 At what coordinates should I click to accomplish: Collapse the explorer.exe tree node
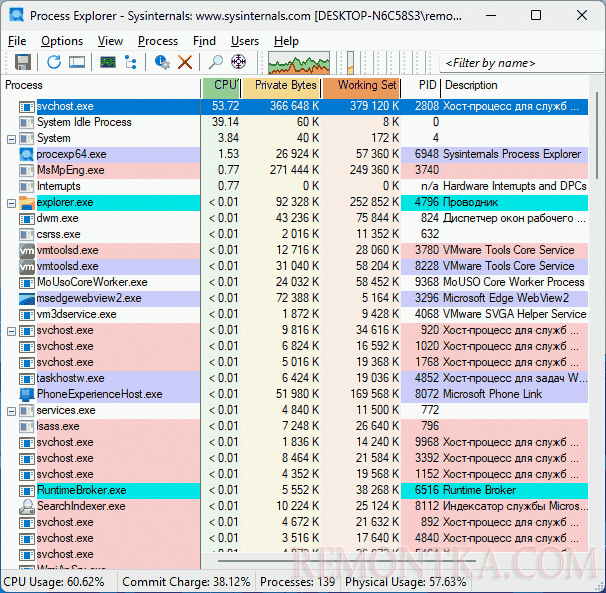pyautogui.click(x=11, y=202)
